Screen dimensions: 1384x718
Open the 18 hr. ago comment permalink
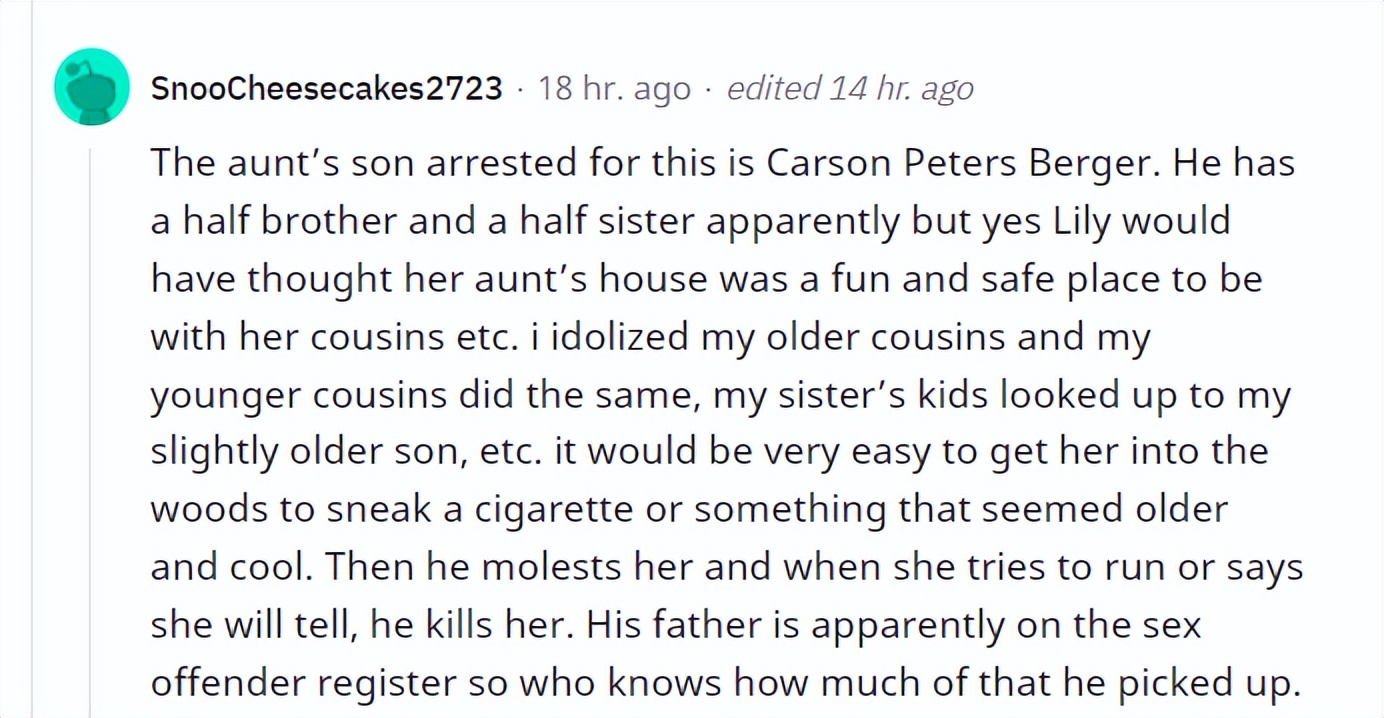pyautogui.click(x=615, y=89)
